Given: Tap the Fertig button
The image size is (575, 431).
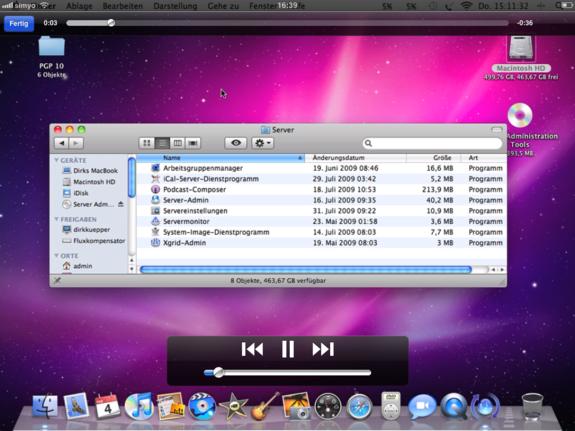Looking at the screenshot, I should coord(19,23).
